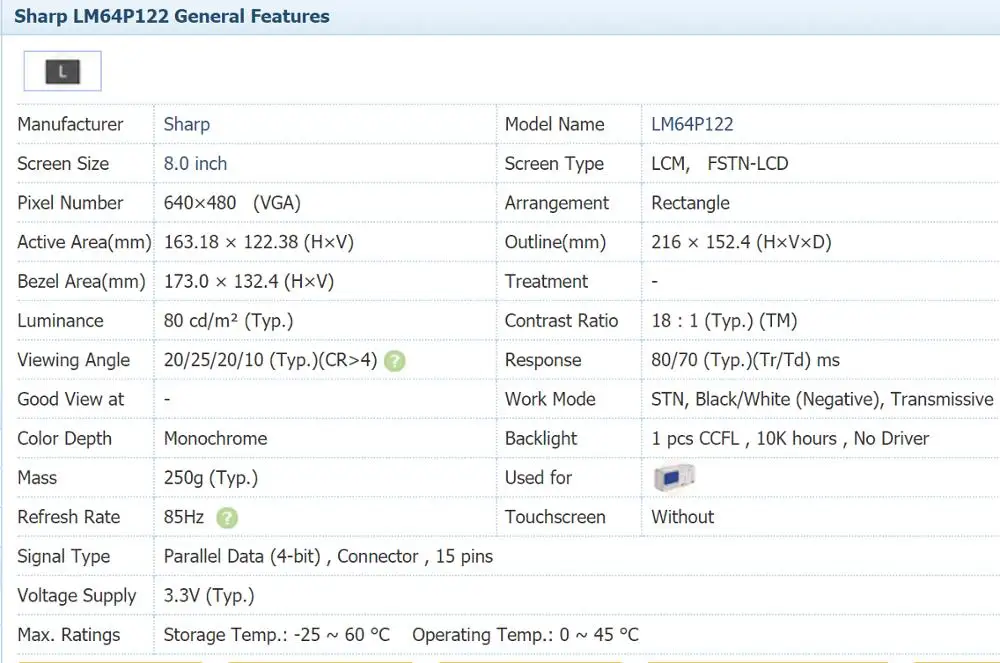Select the Storage Temp. -25 ~ 60 °C text
Viewport: 1000px width, 663px height.
pyautogui.click(x=276, y=635)
